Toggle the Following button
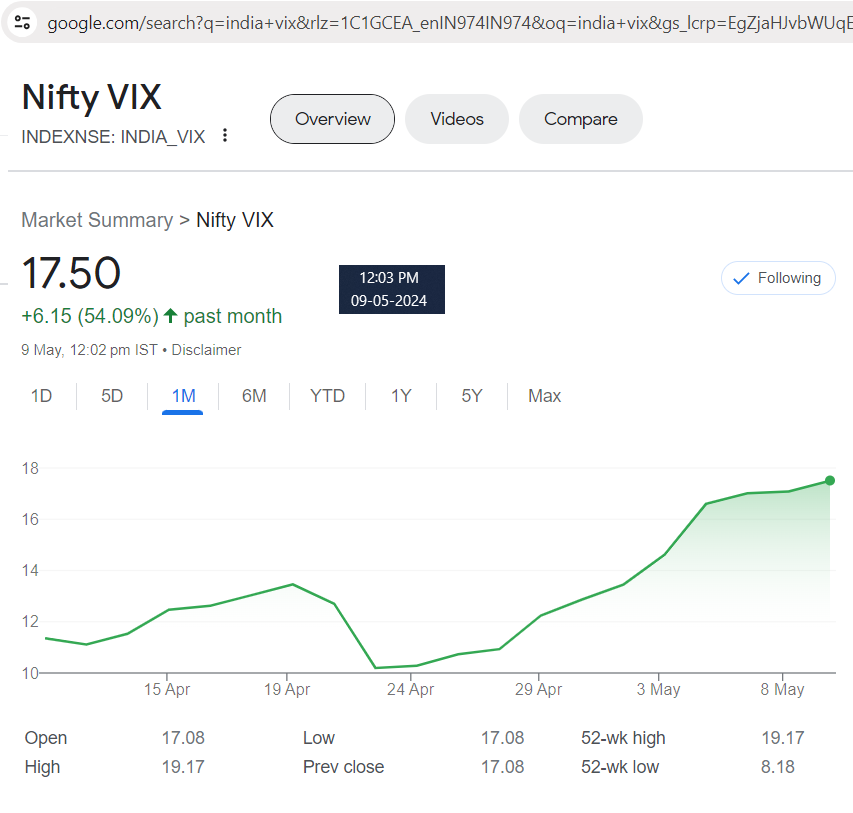 click(x=778, y=278)
